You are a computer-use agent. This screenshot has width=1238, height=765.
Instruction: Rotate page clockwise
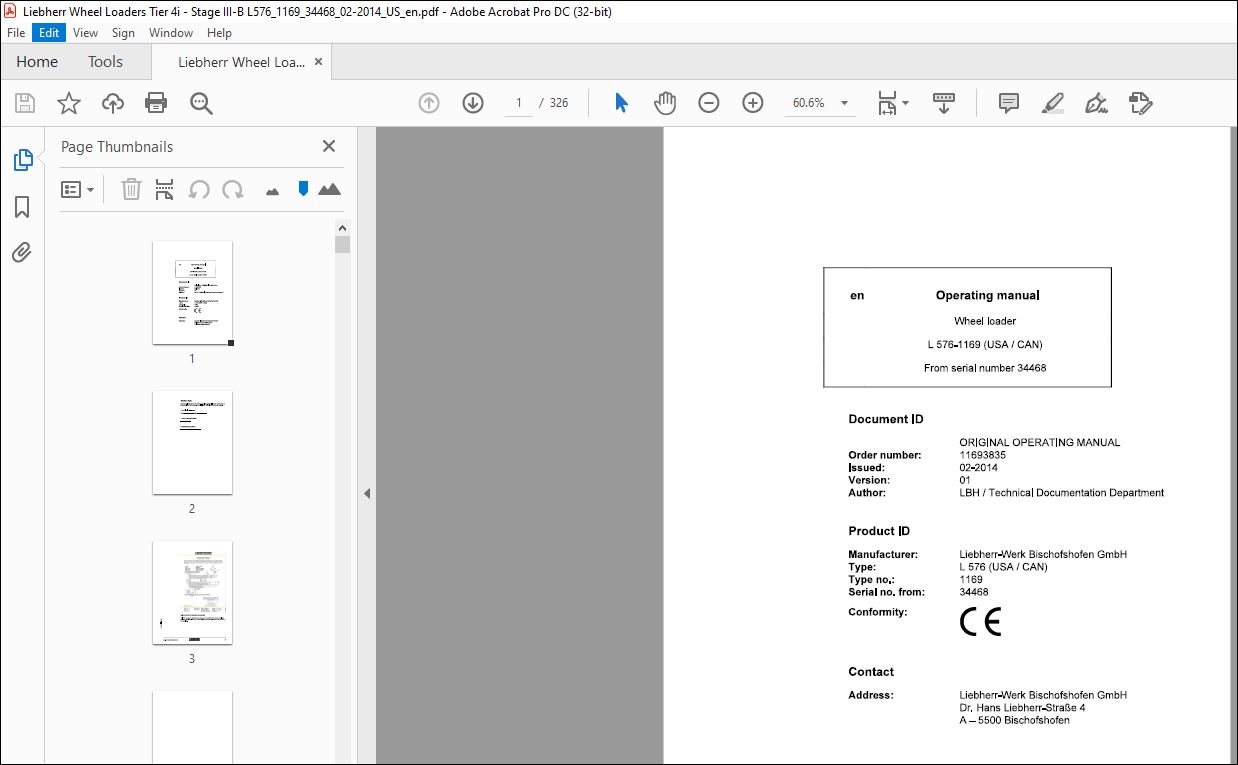coord(233,189)
